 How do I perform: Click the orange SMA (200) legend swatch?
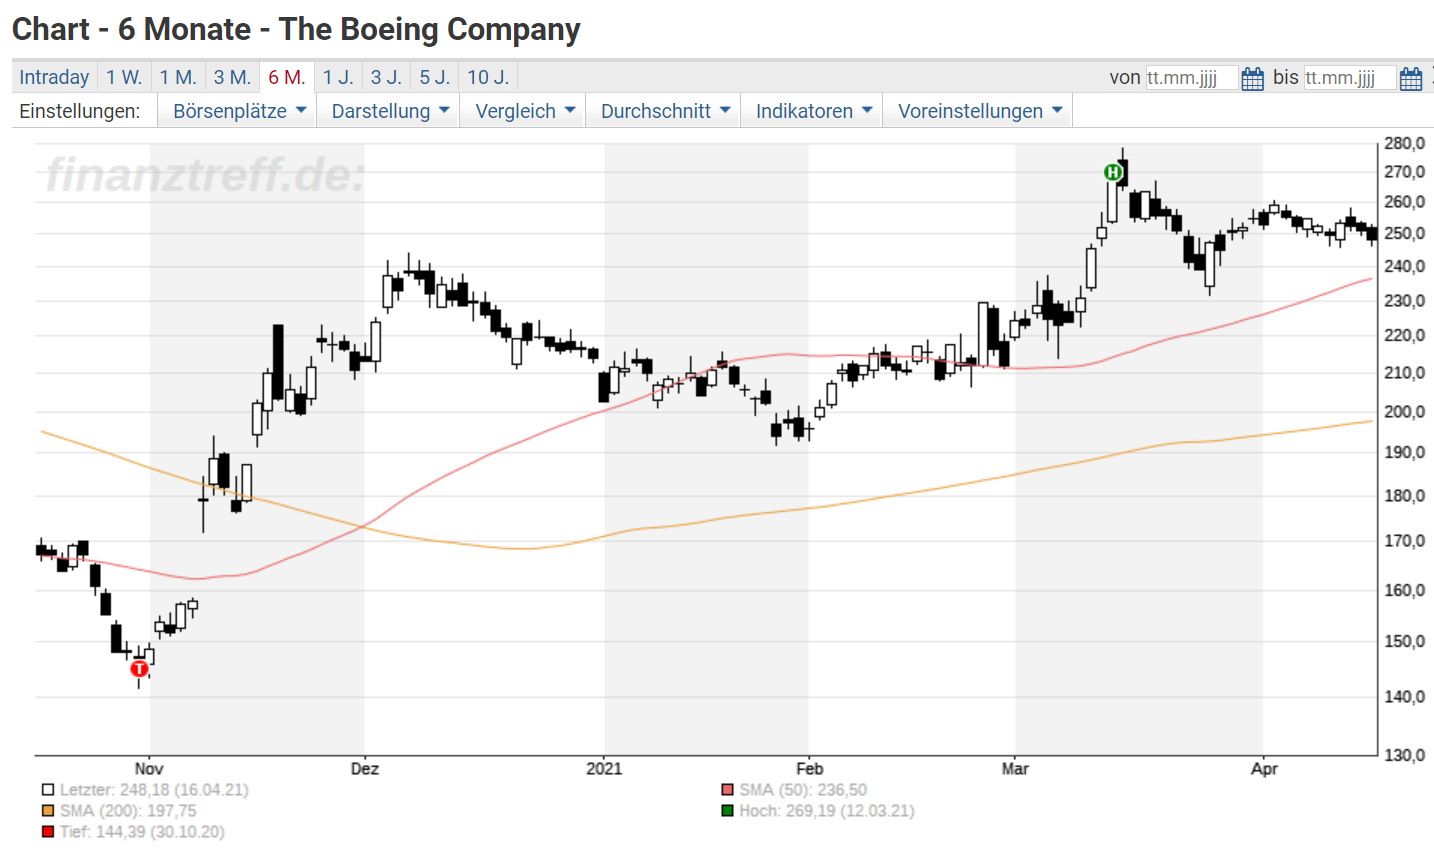tap(48, 811)
